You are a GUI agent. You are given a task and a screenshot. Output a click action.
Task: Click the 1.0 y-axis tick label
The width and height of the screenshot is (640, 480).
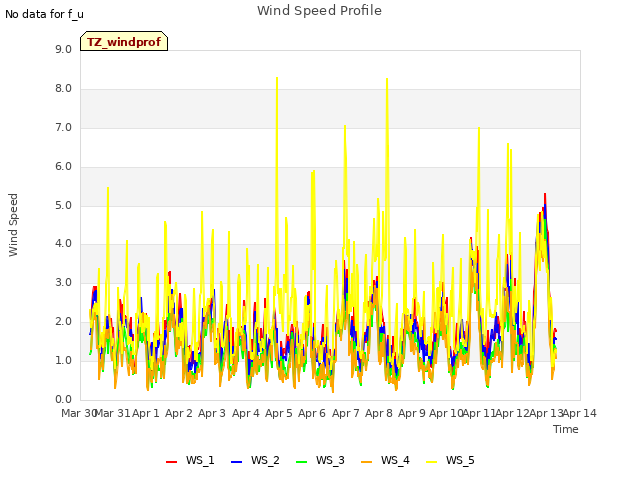pos(63,360)
